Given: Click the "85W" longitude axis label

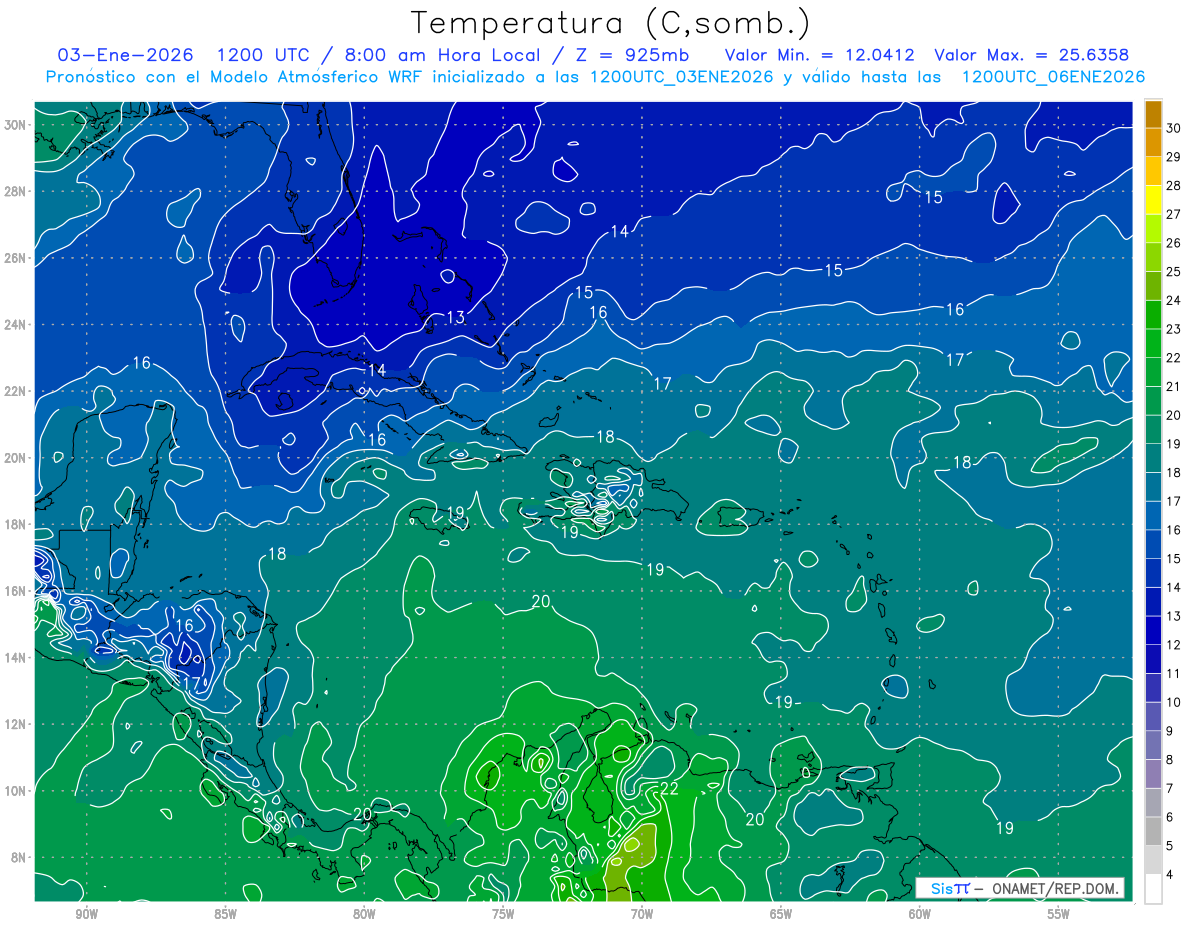Looking at the screenshot, I should pyautogui.click(x=225, y=914).
